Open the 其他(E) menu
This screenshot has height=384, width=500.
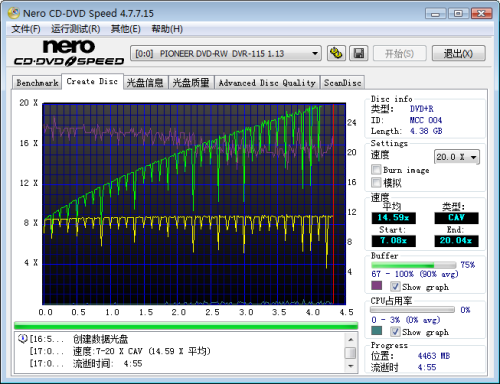coord(125,29)
